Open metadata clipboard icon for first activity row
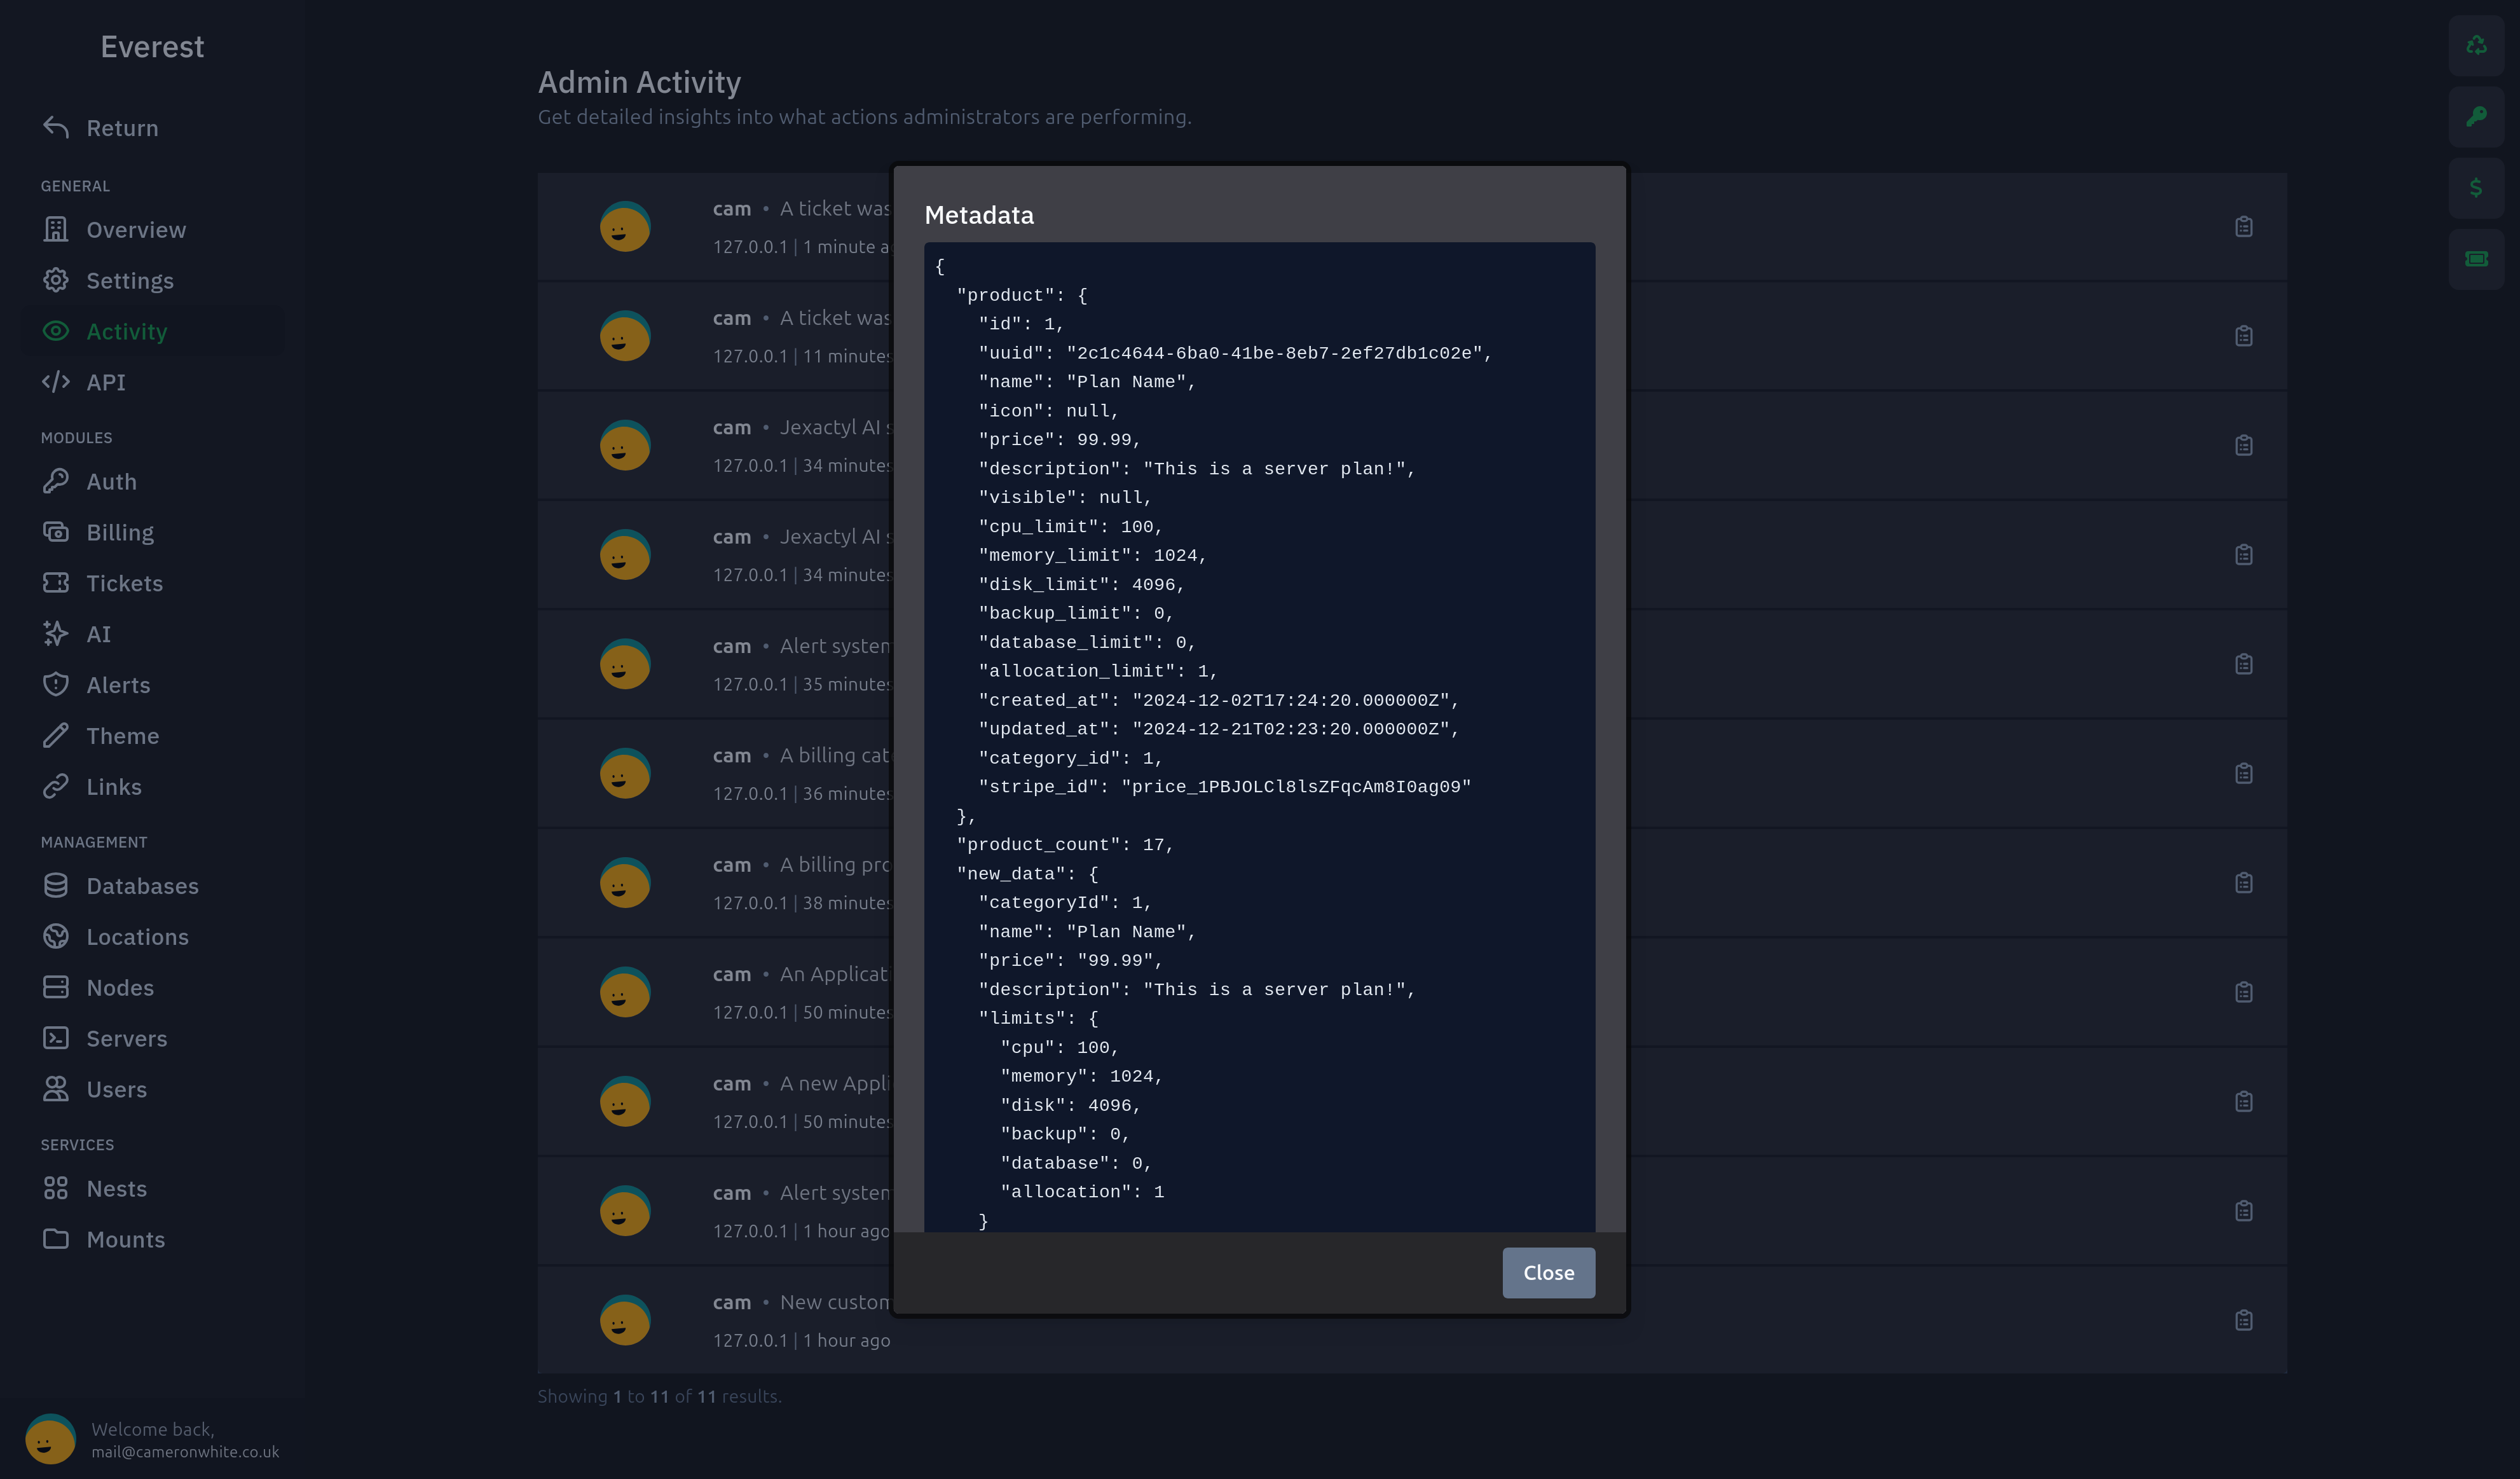Screen dimensions: 2520x1479 2243,227
